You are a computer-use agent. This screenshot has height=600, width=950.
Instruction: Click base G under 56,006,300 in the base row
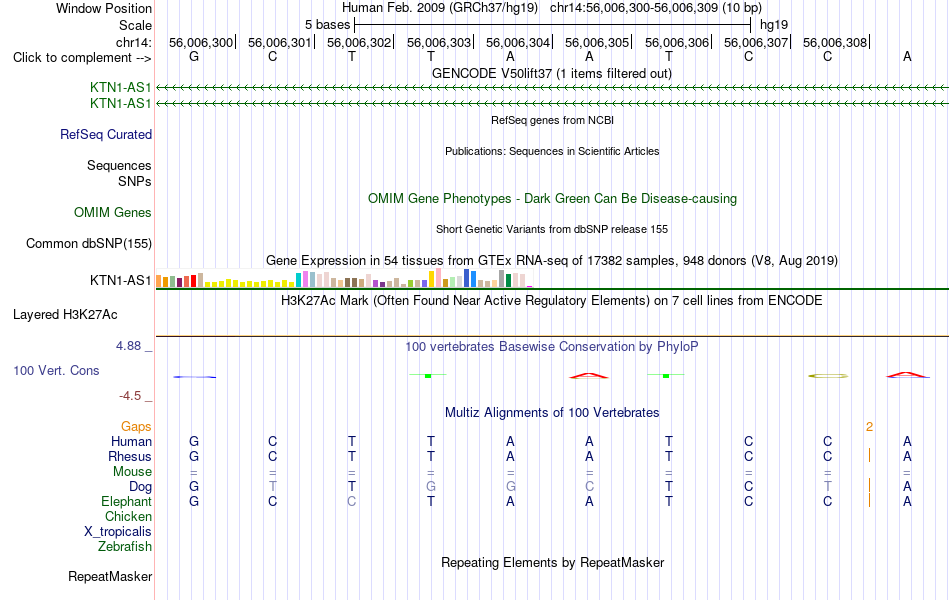(194, 57)
